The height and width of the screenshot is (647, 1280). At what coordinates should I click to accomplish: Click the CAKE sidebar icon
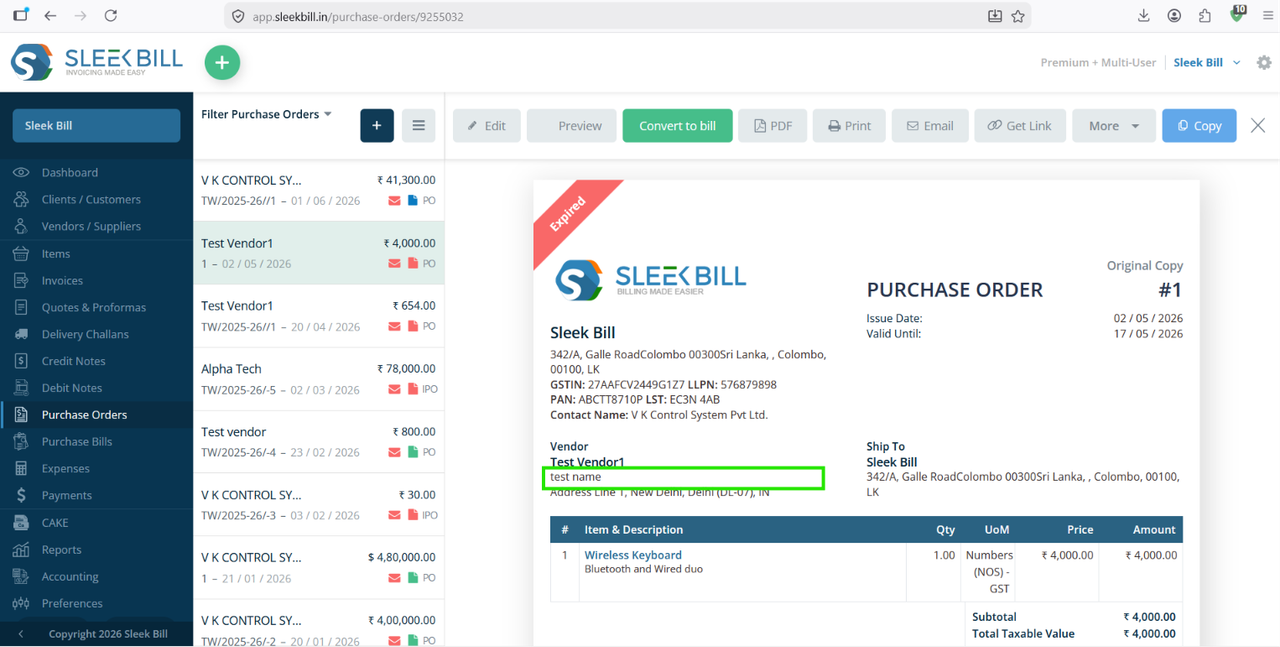[x=21, y=522]
